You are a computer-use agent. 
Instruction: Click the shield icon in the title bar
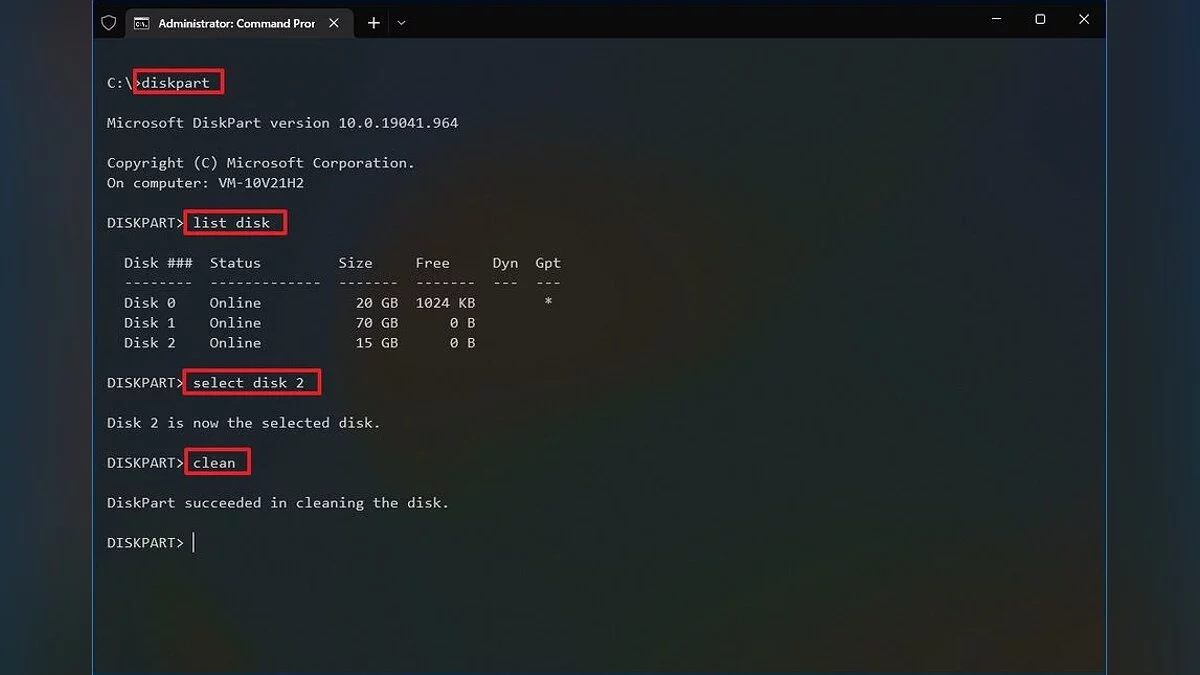[x=109, y=23]
